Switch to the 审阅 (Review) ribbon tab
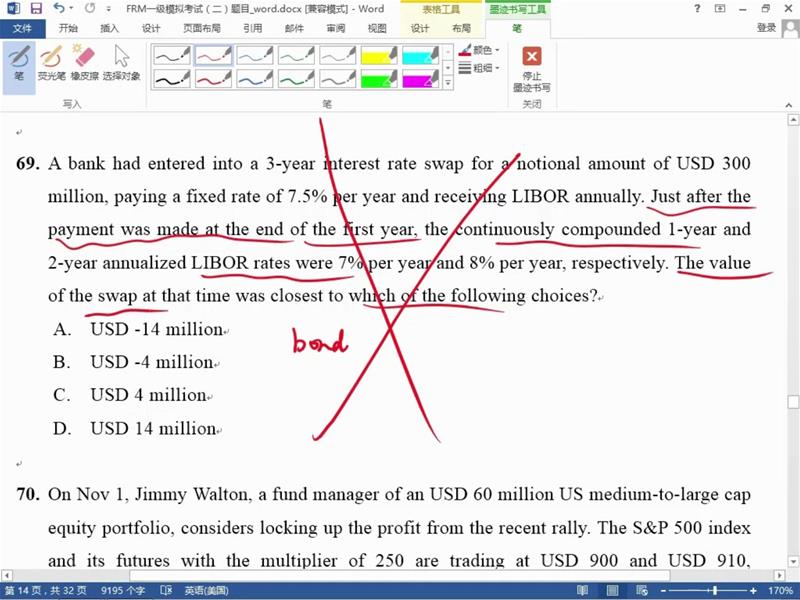This screenshot has height=600, width=800. pyautogui.click(x=335, y=28)
